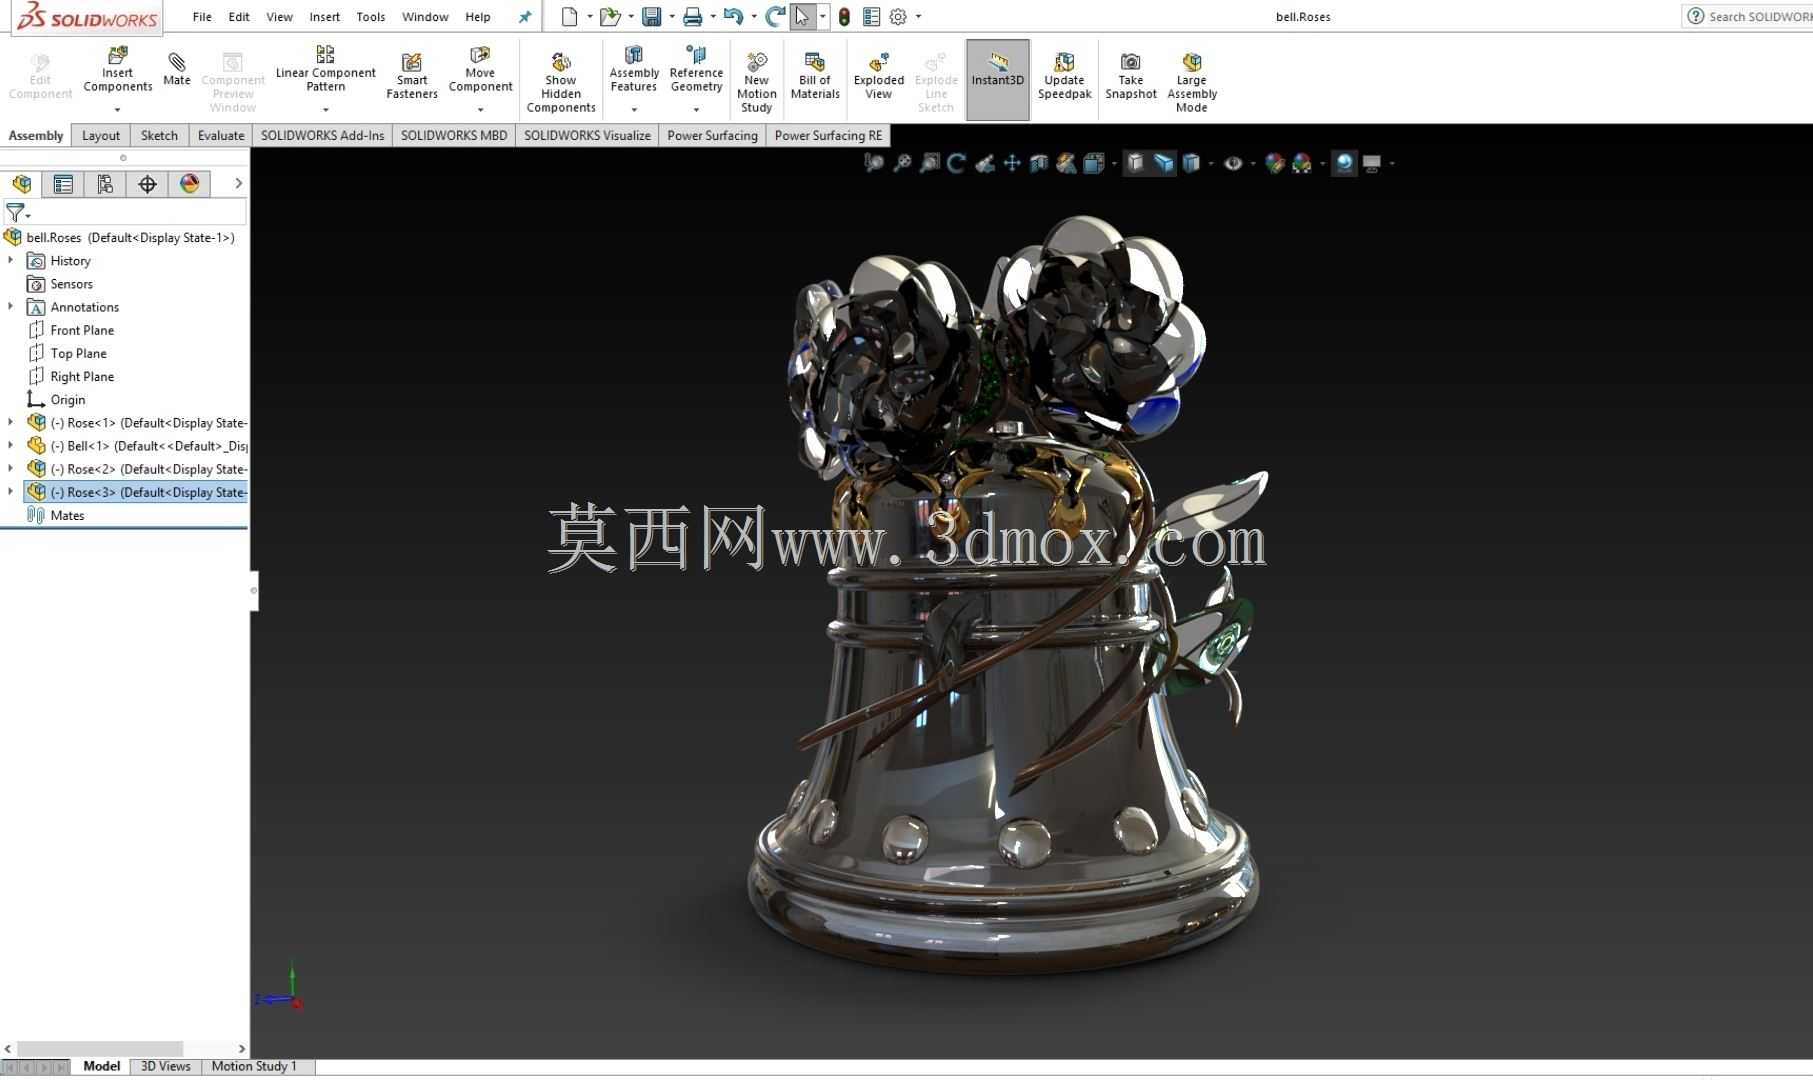Click Update Speedpak
This screenshot has width=1813, height=1080.
tap(1064, 76)
